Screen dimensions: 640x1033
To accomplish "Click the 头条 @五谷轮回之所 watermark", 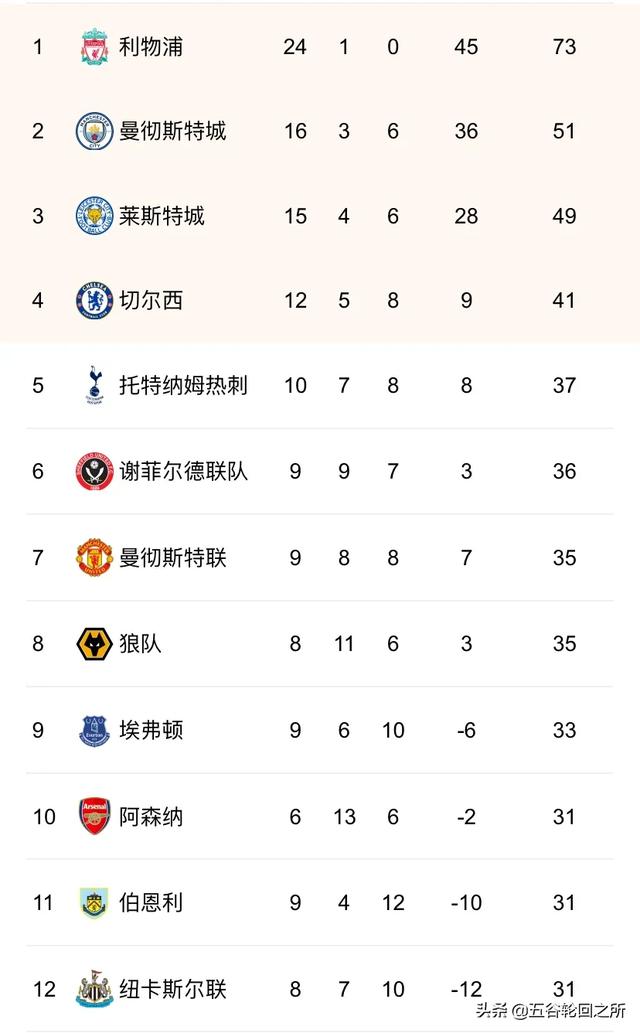I will (x=550, y=1010).
